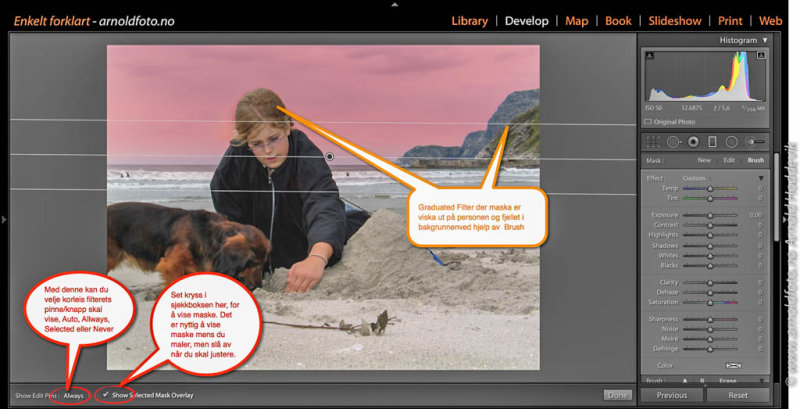
Task: Expand the left panel with side arrow
Action: (x=4, y=220)
